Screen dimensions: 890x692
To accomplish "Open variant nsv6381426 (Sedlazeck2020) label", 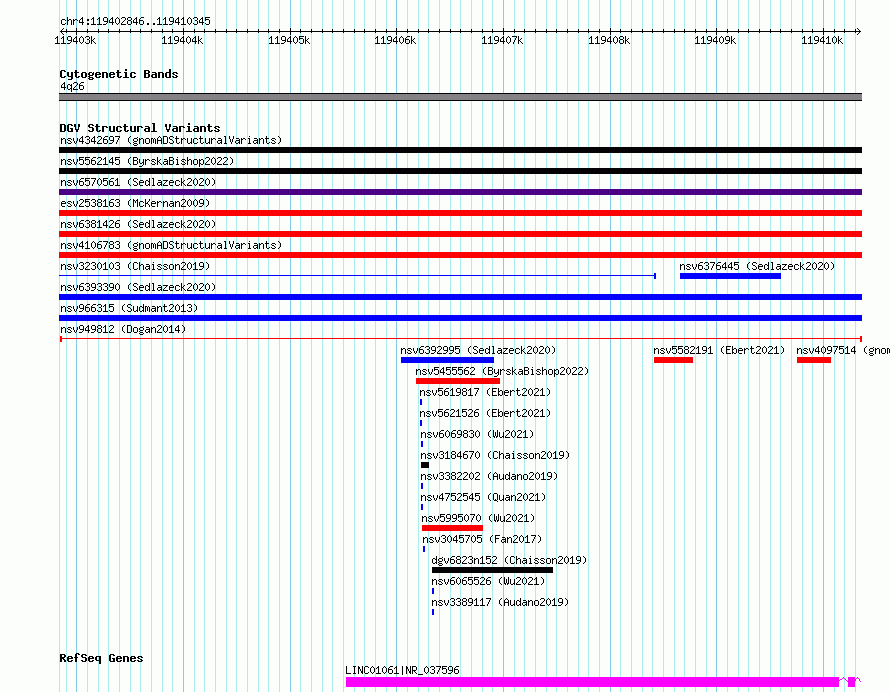I will 138,224.
